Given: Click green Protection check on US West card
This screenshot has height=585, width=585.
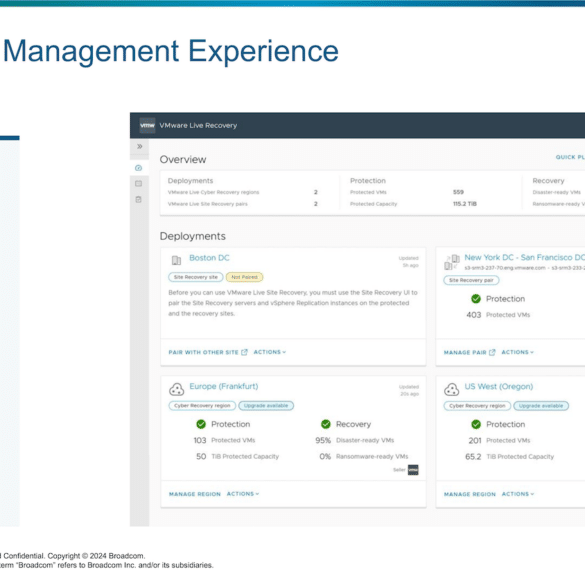Looking at the screenshot, I should [x=476, y=424].
